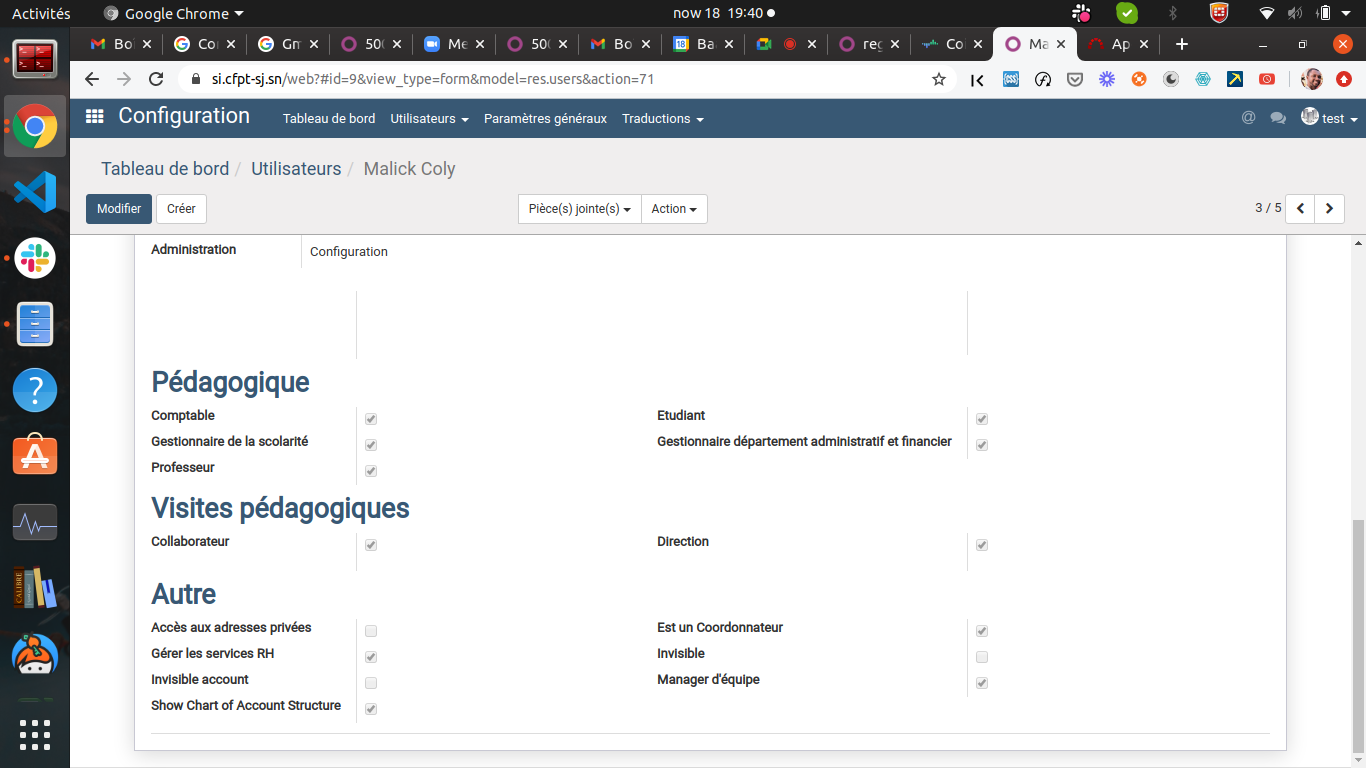Image resolution: width=1366 pixels, height=768 pixels.
Task: Expand the Utilisateurs menu dropdown
Action: pyautogui.click(x=429, y=118)
